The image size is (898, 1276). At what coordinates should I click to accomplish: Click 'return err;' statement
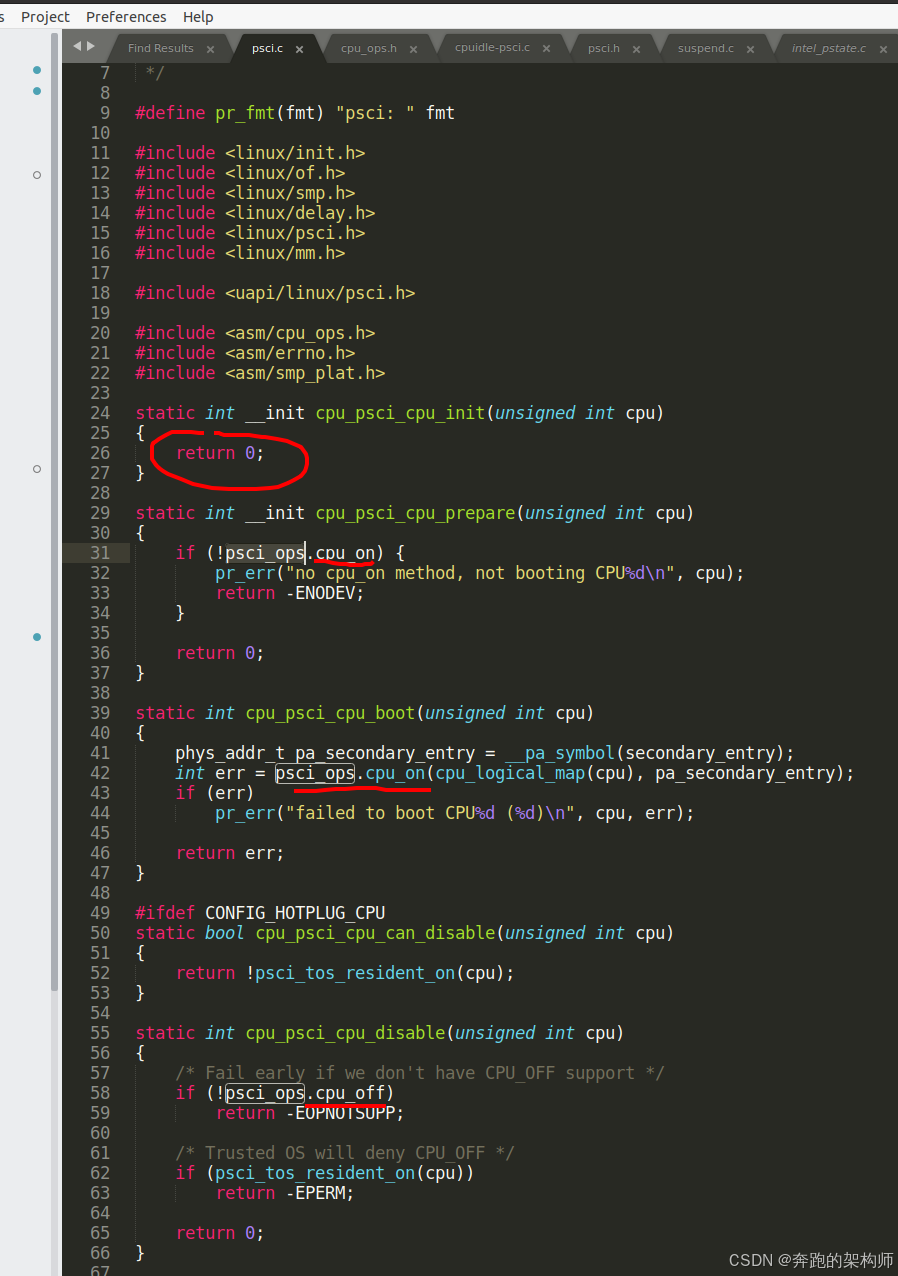(x=230, y=853)
